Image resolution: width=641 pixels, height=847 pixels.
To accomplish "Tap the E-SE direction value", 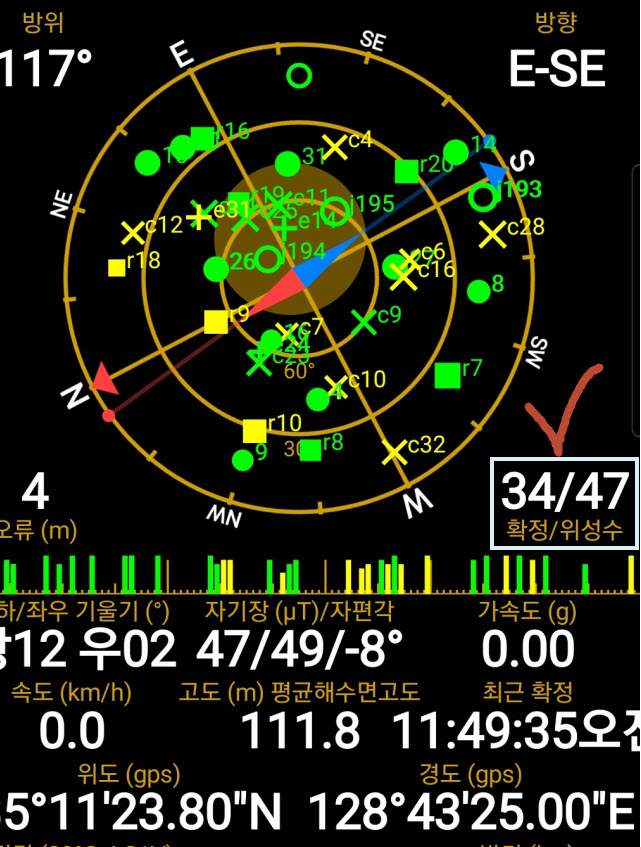I will tap(557, 69).
